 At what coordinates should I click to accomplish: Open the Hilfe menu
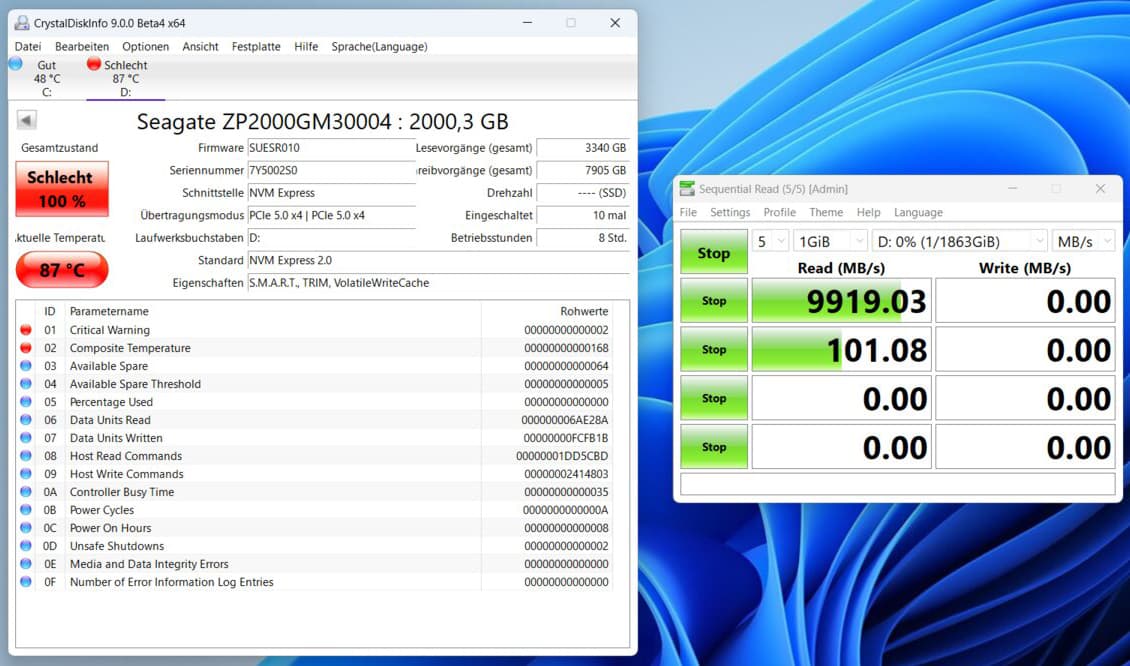coord(306,47)
